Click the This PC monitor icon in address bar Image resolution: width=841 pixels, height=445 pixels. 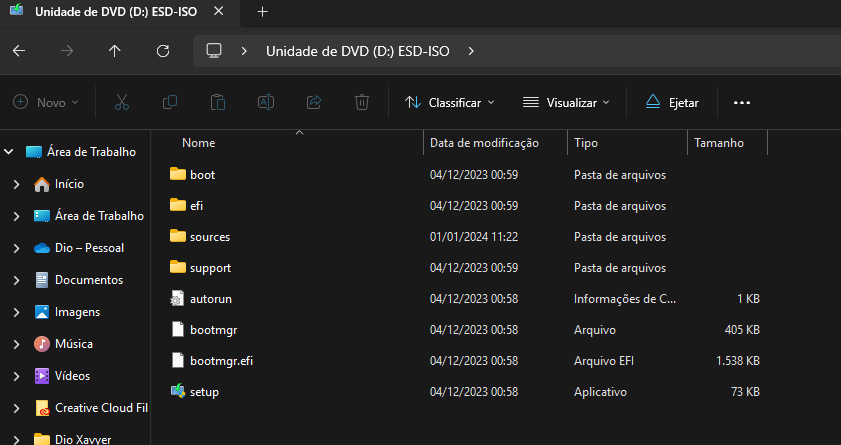214,50
